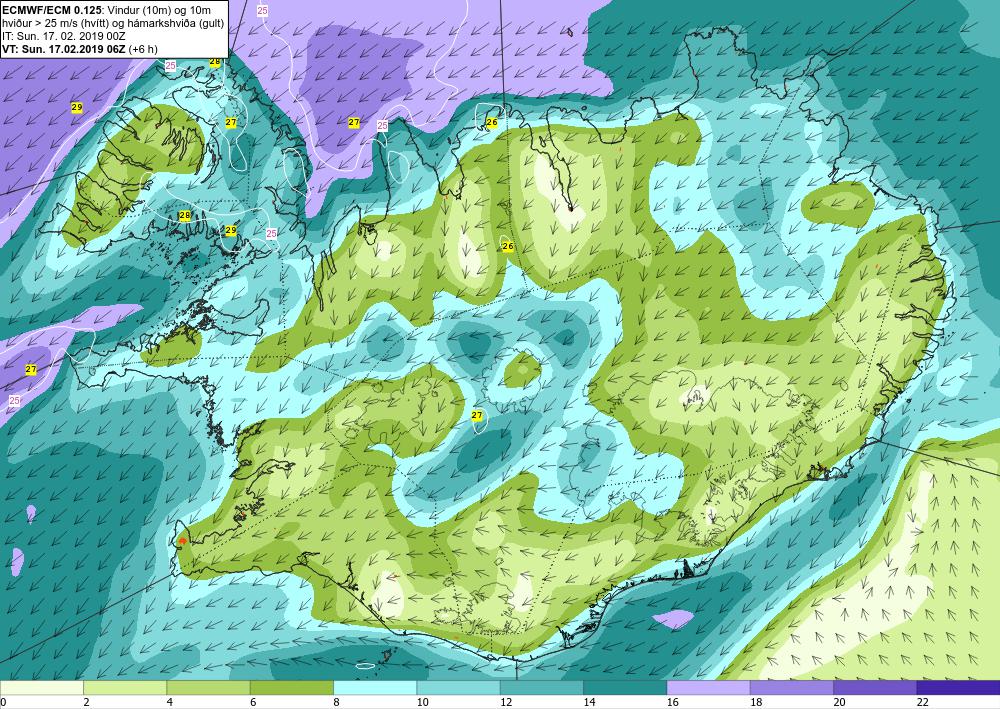
Task: Click the 6–8 m/s olive green legend swatch
Action: (291, 688)
